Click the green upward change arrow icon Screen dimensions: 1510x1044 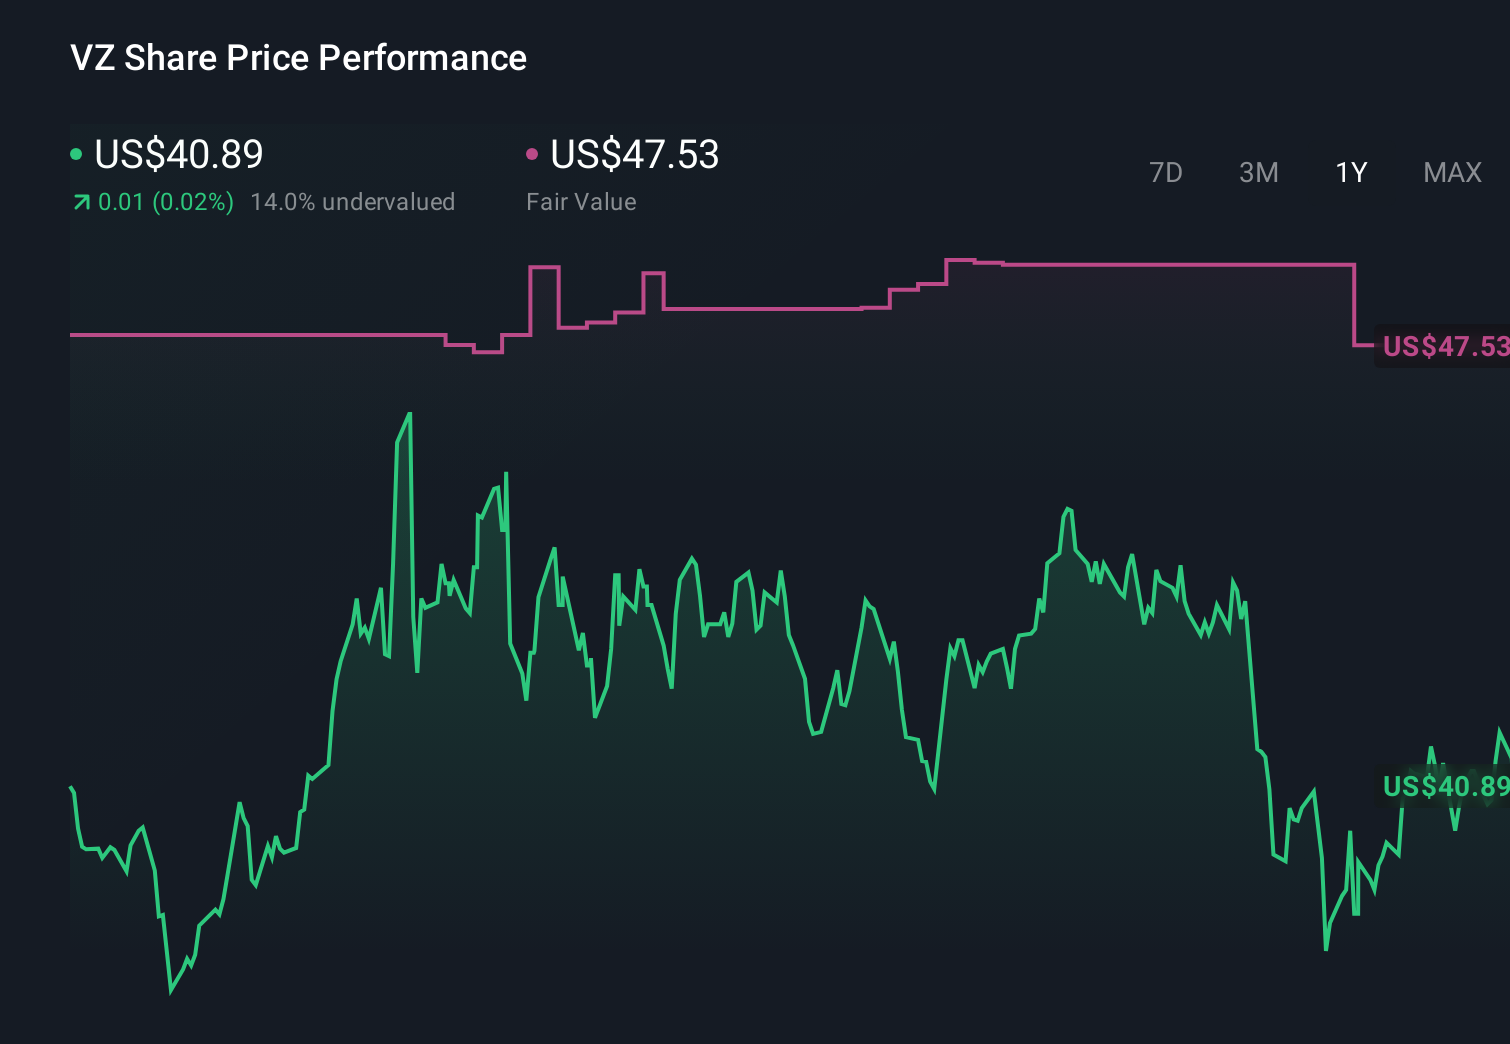coord(80,201)
